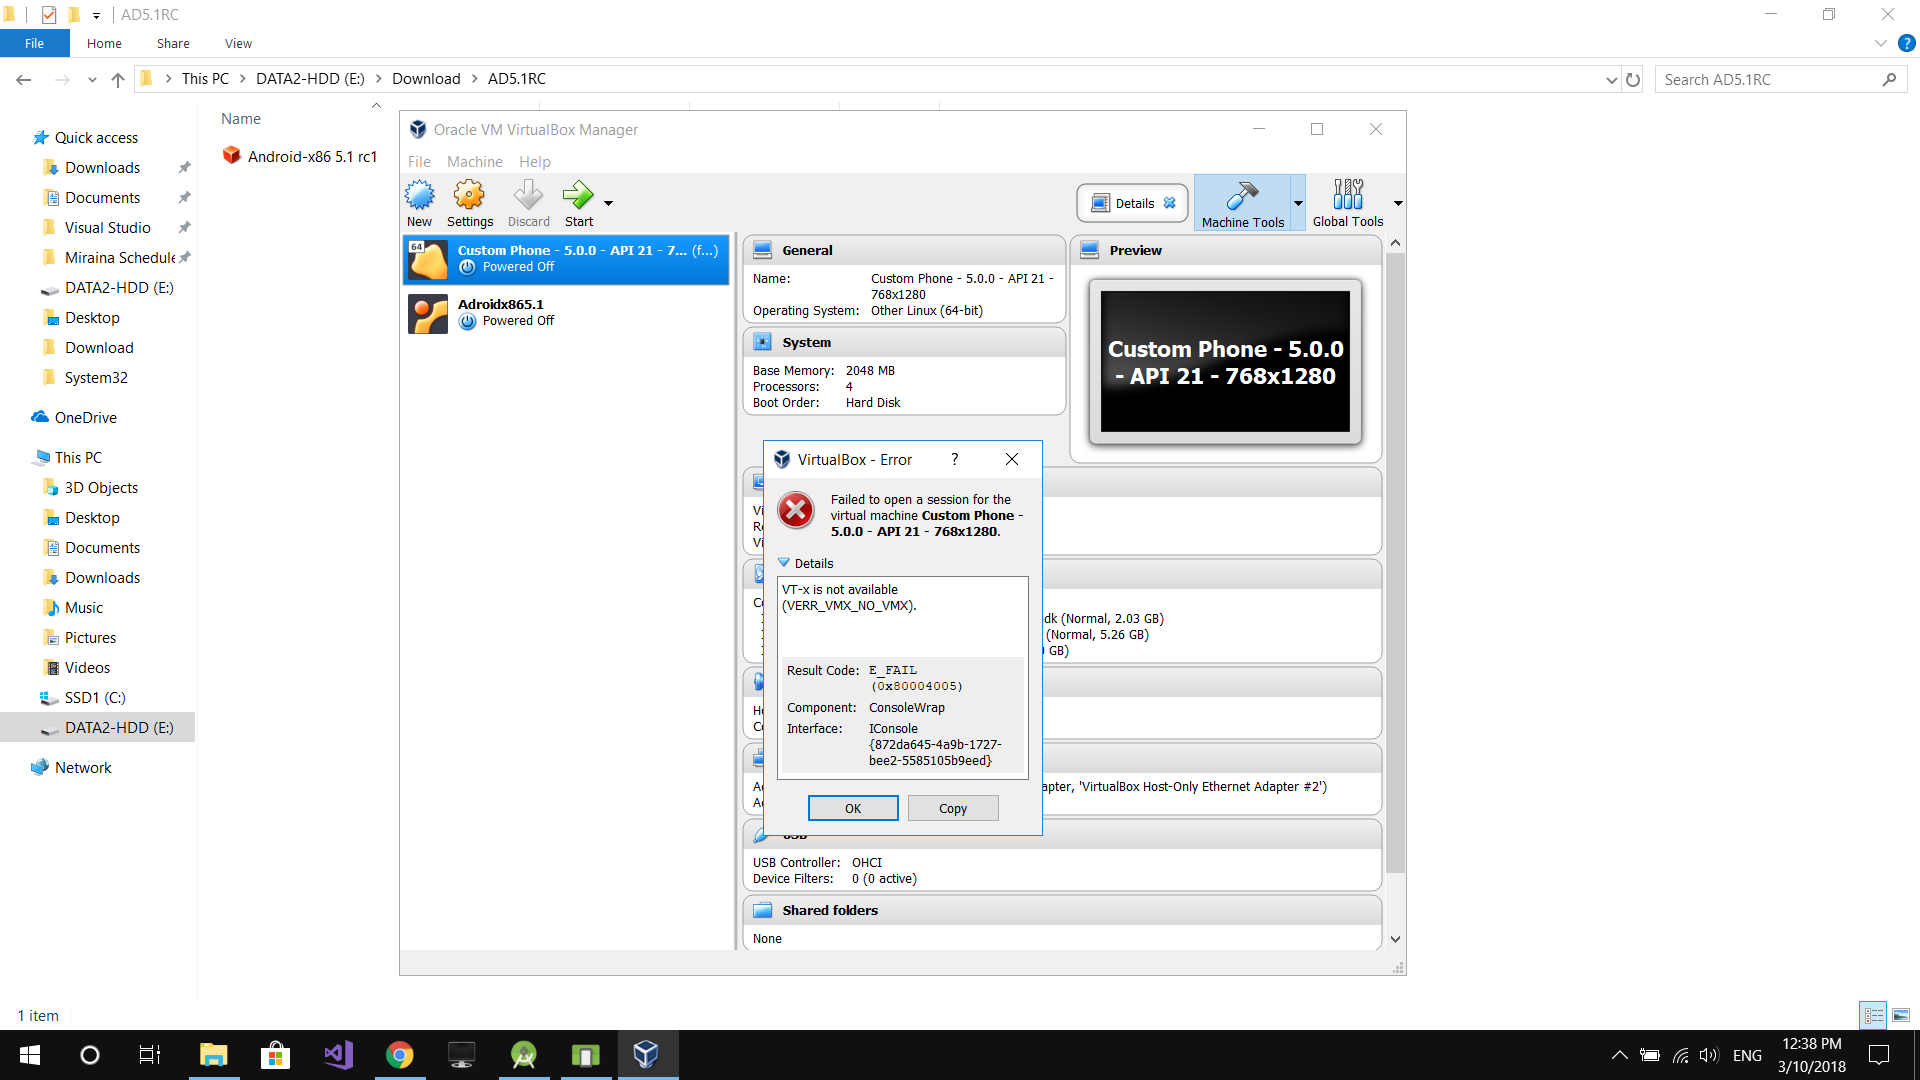1920x1080 pixels.
Task: Open Visual Studio from the taskbar
Action: 338,1055
